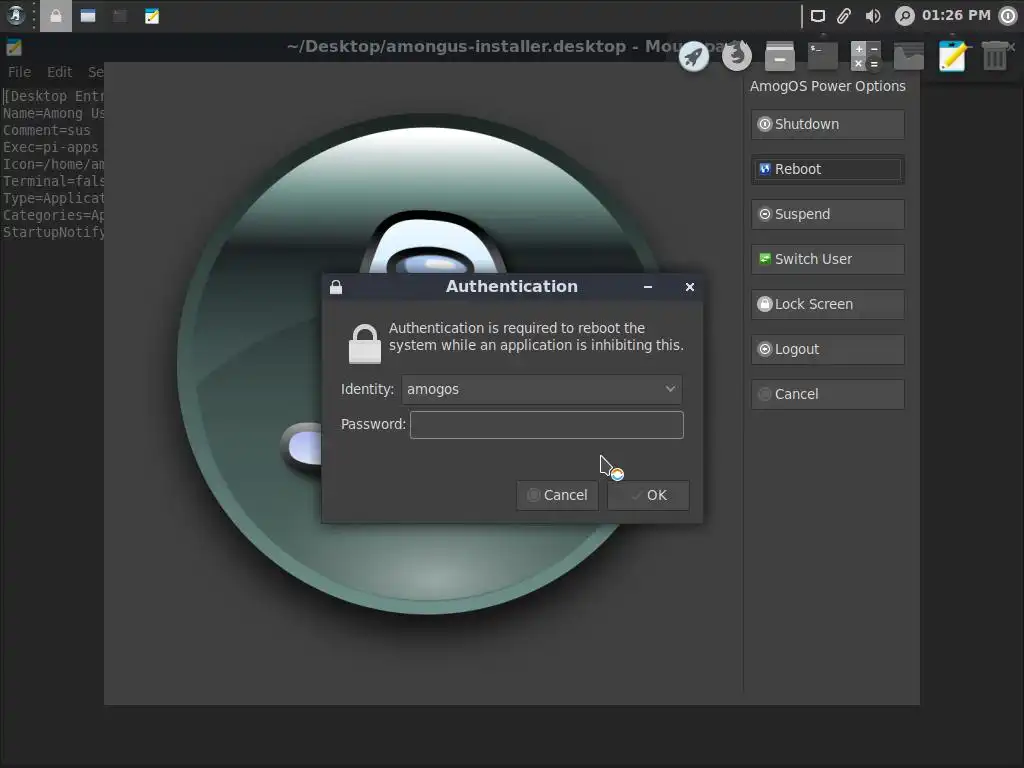Open the volume control tray icon
The width and height of the screenshot is (1024, 768).
pos(873,16)
